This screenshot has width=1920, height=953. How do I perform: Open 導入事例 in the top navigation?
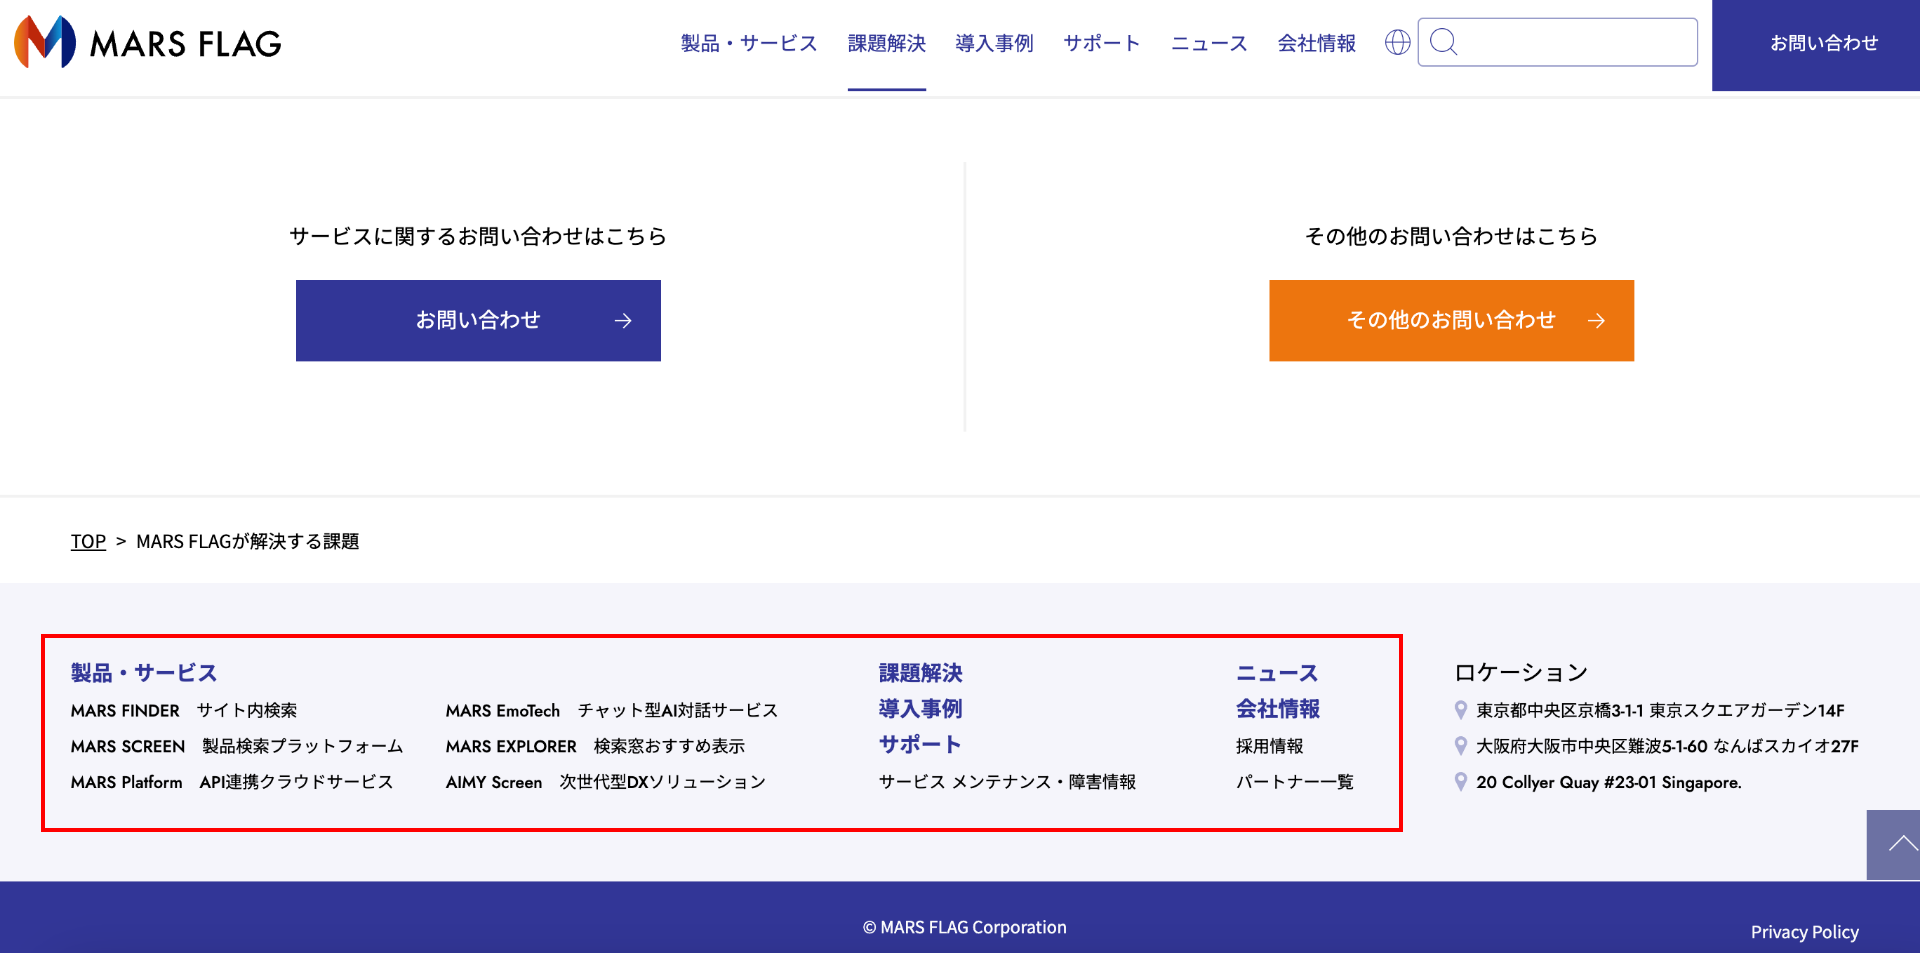click(994, 43)
